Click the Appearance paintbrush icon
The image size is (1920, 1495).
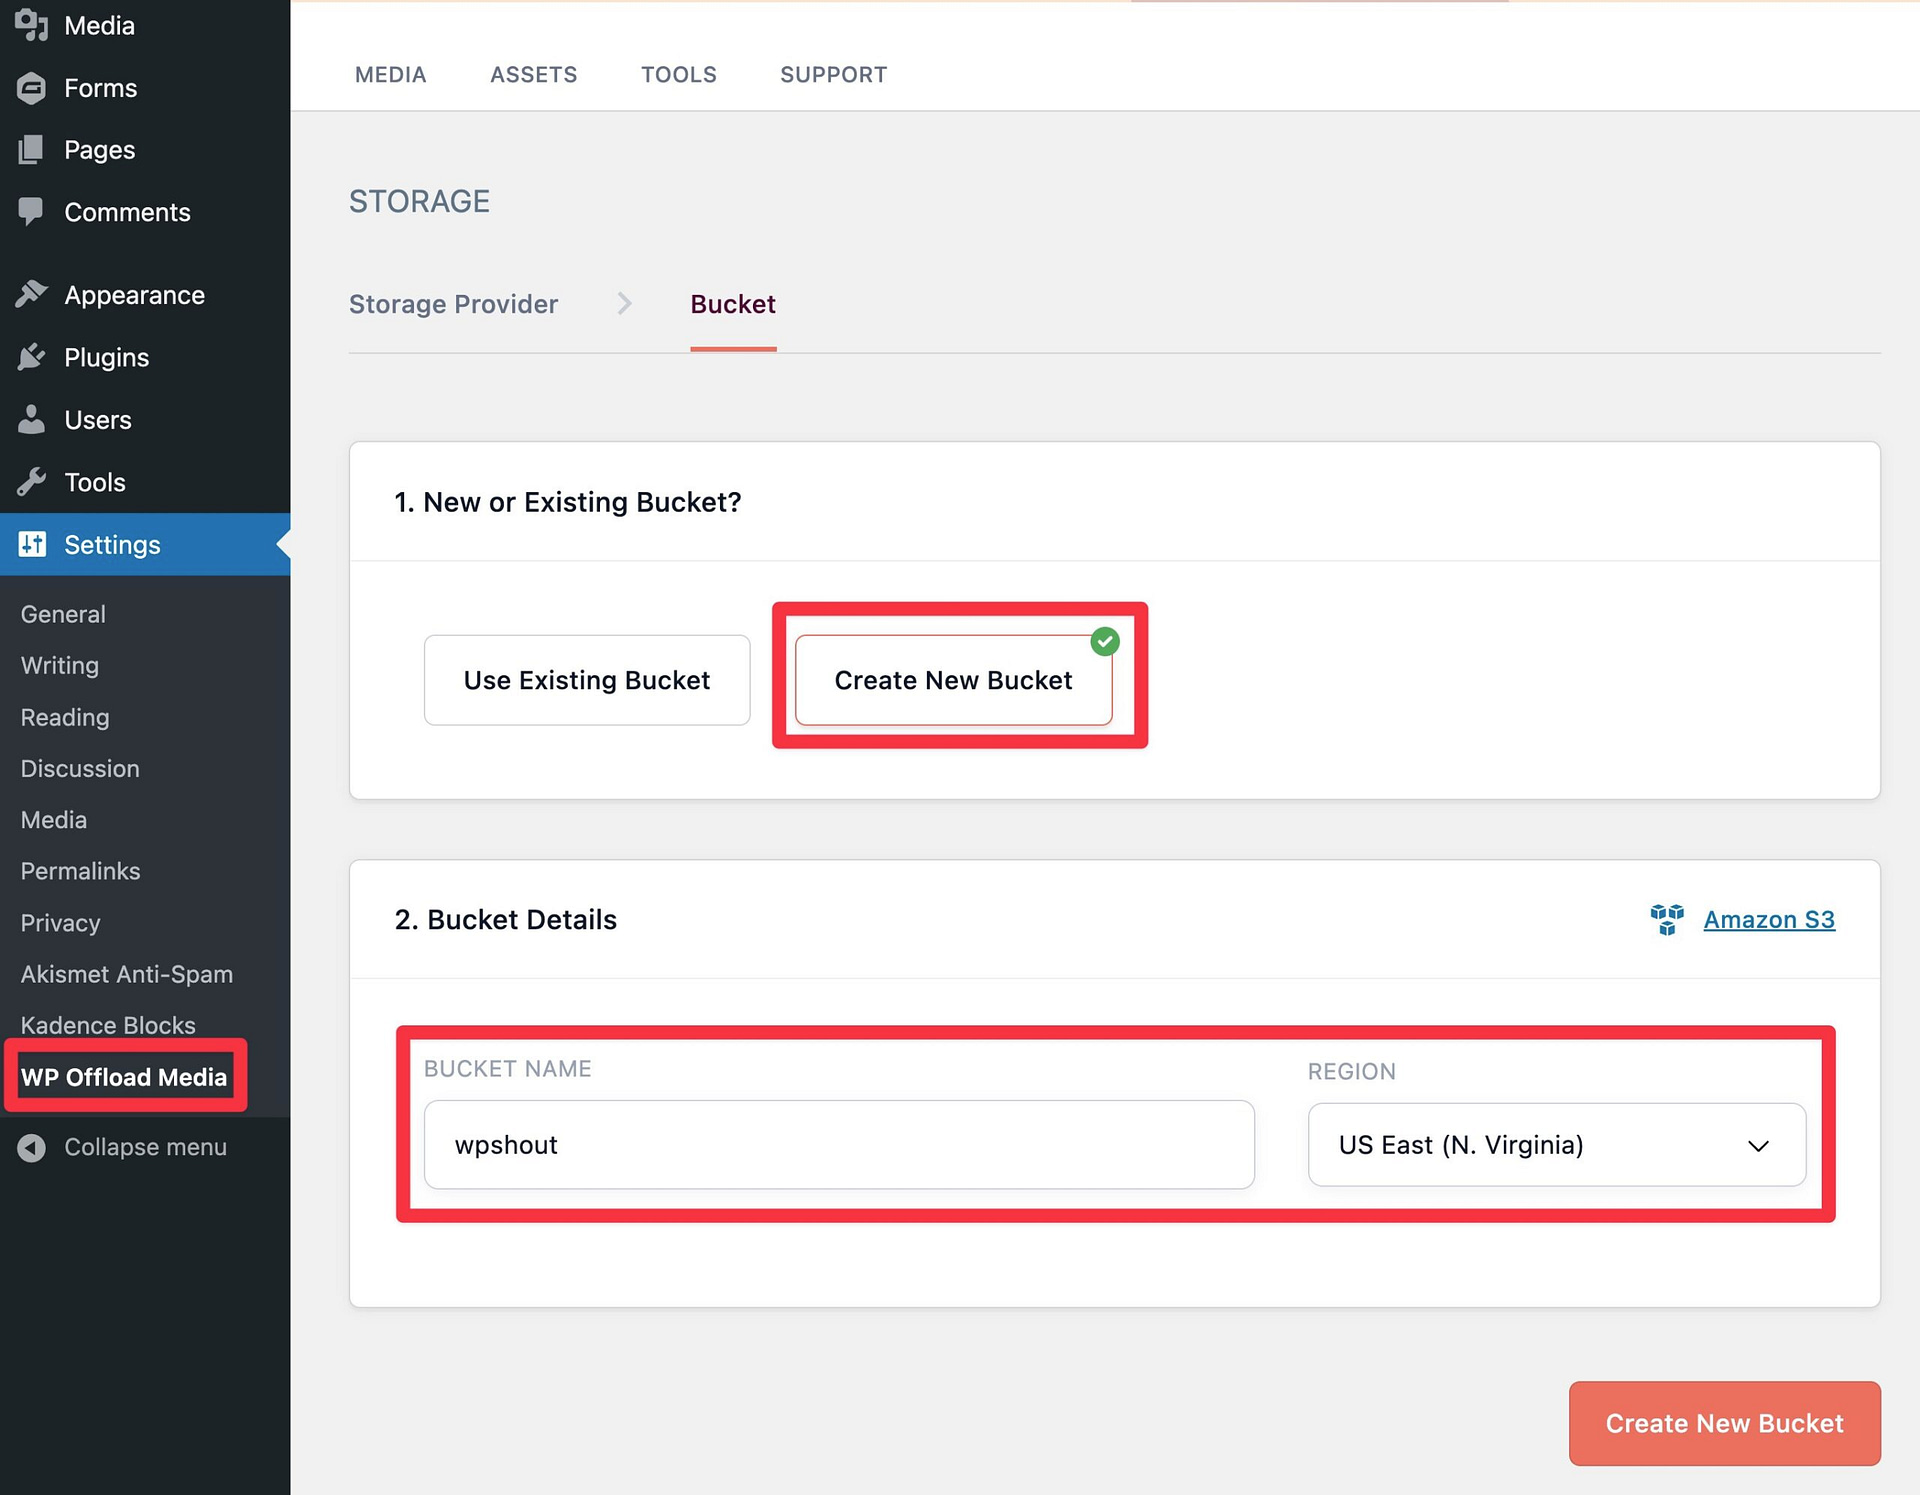31,294
